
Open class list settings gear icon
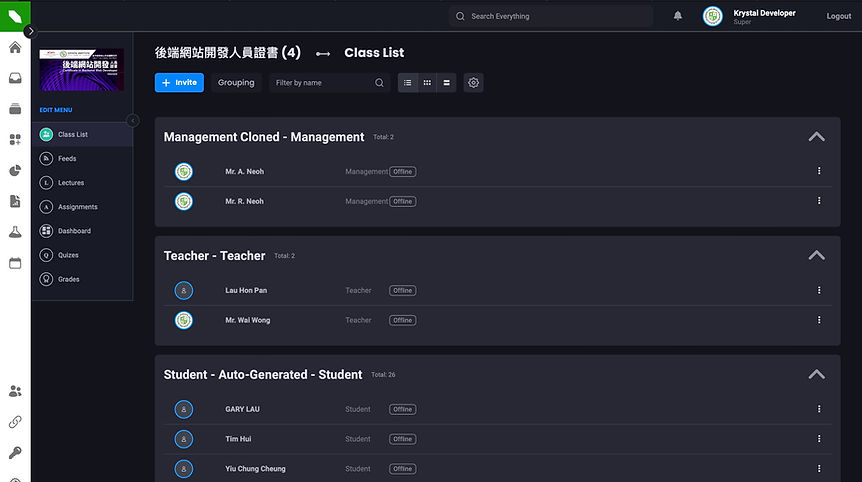(x=473, y=83)
